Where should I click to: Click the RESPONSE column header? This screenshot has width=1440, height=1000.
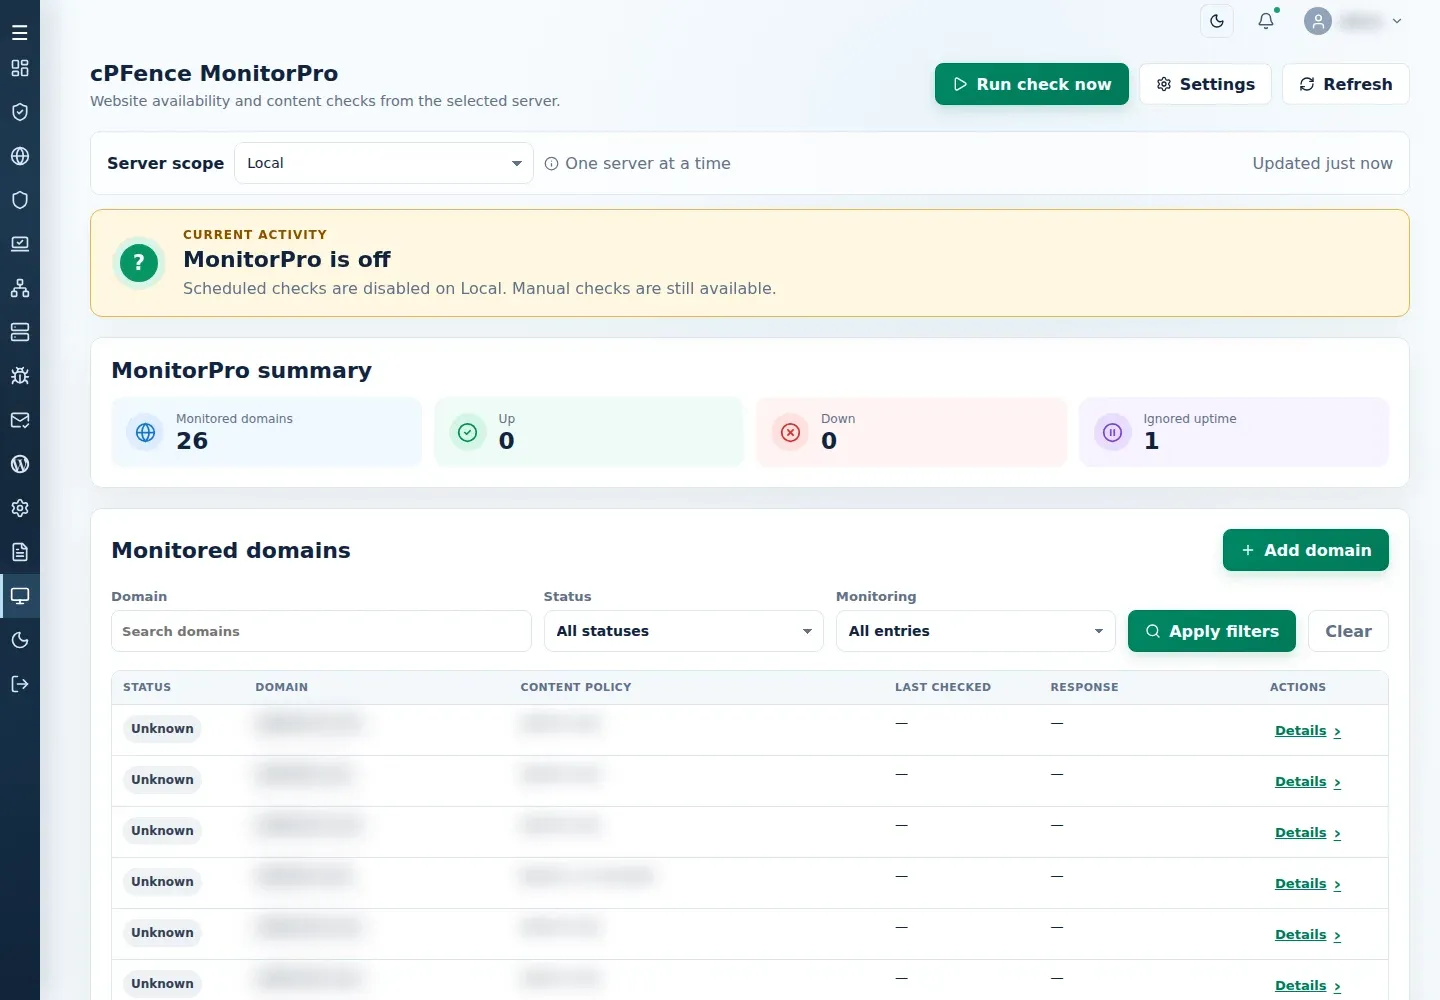1084,687
